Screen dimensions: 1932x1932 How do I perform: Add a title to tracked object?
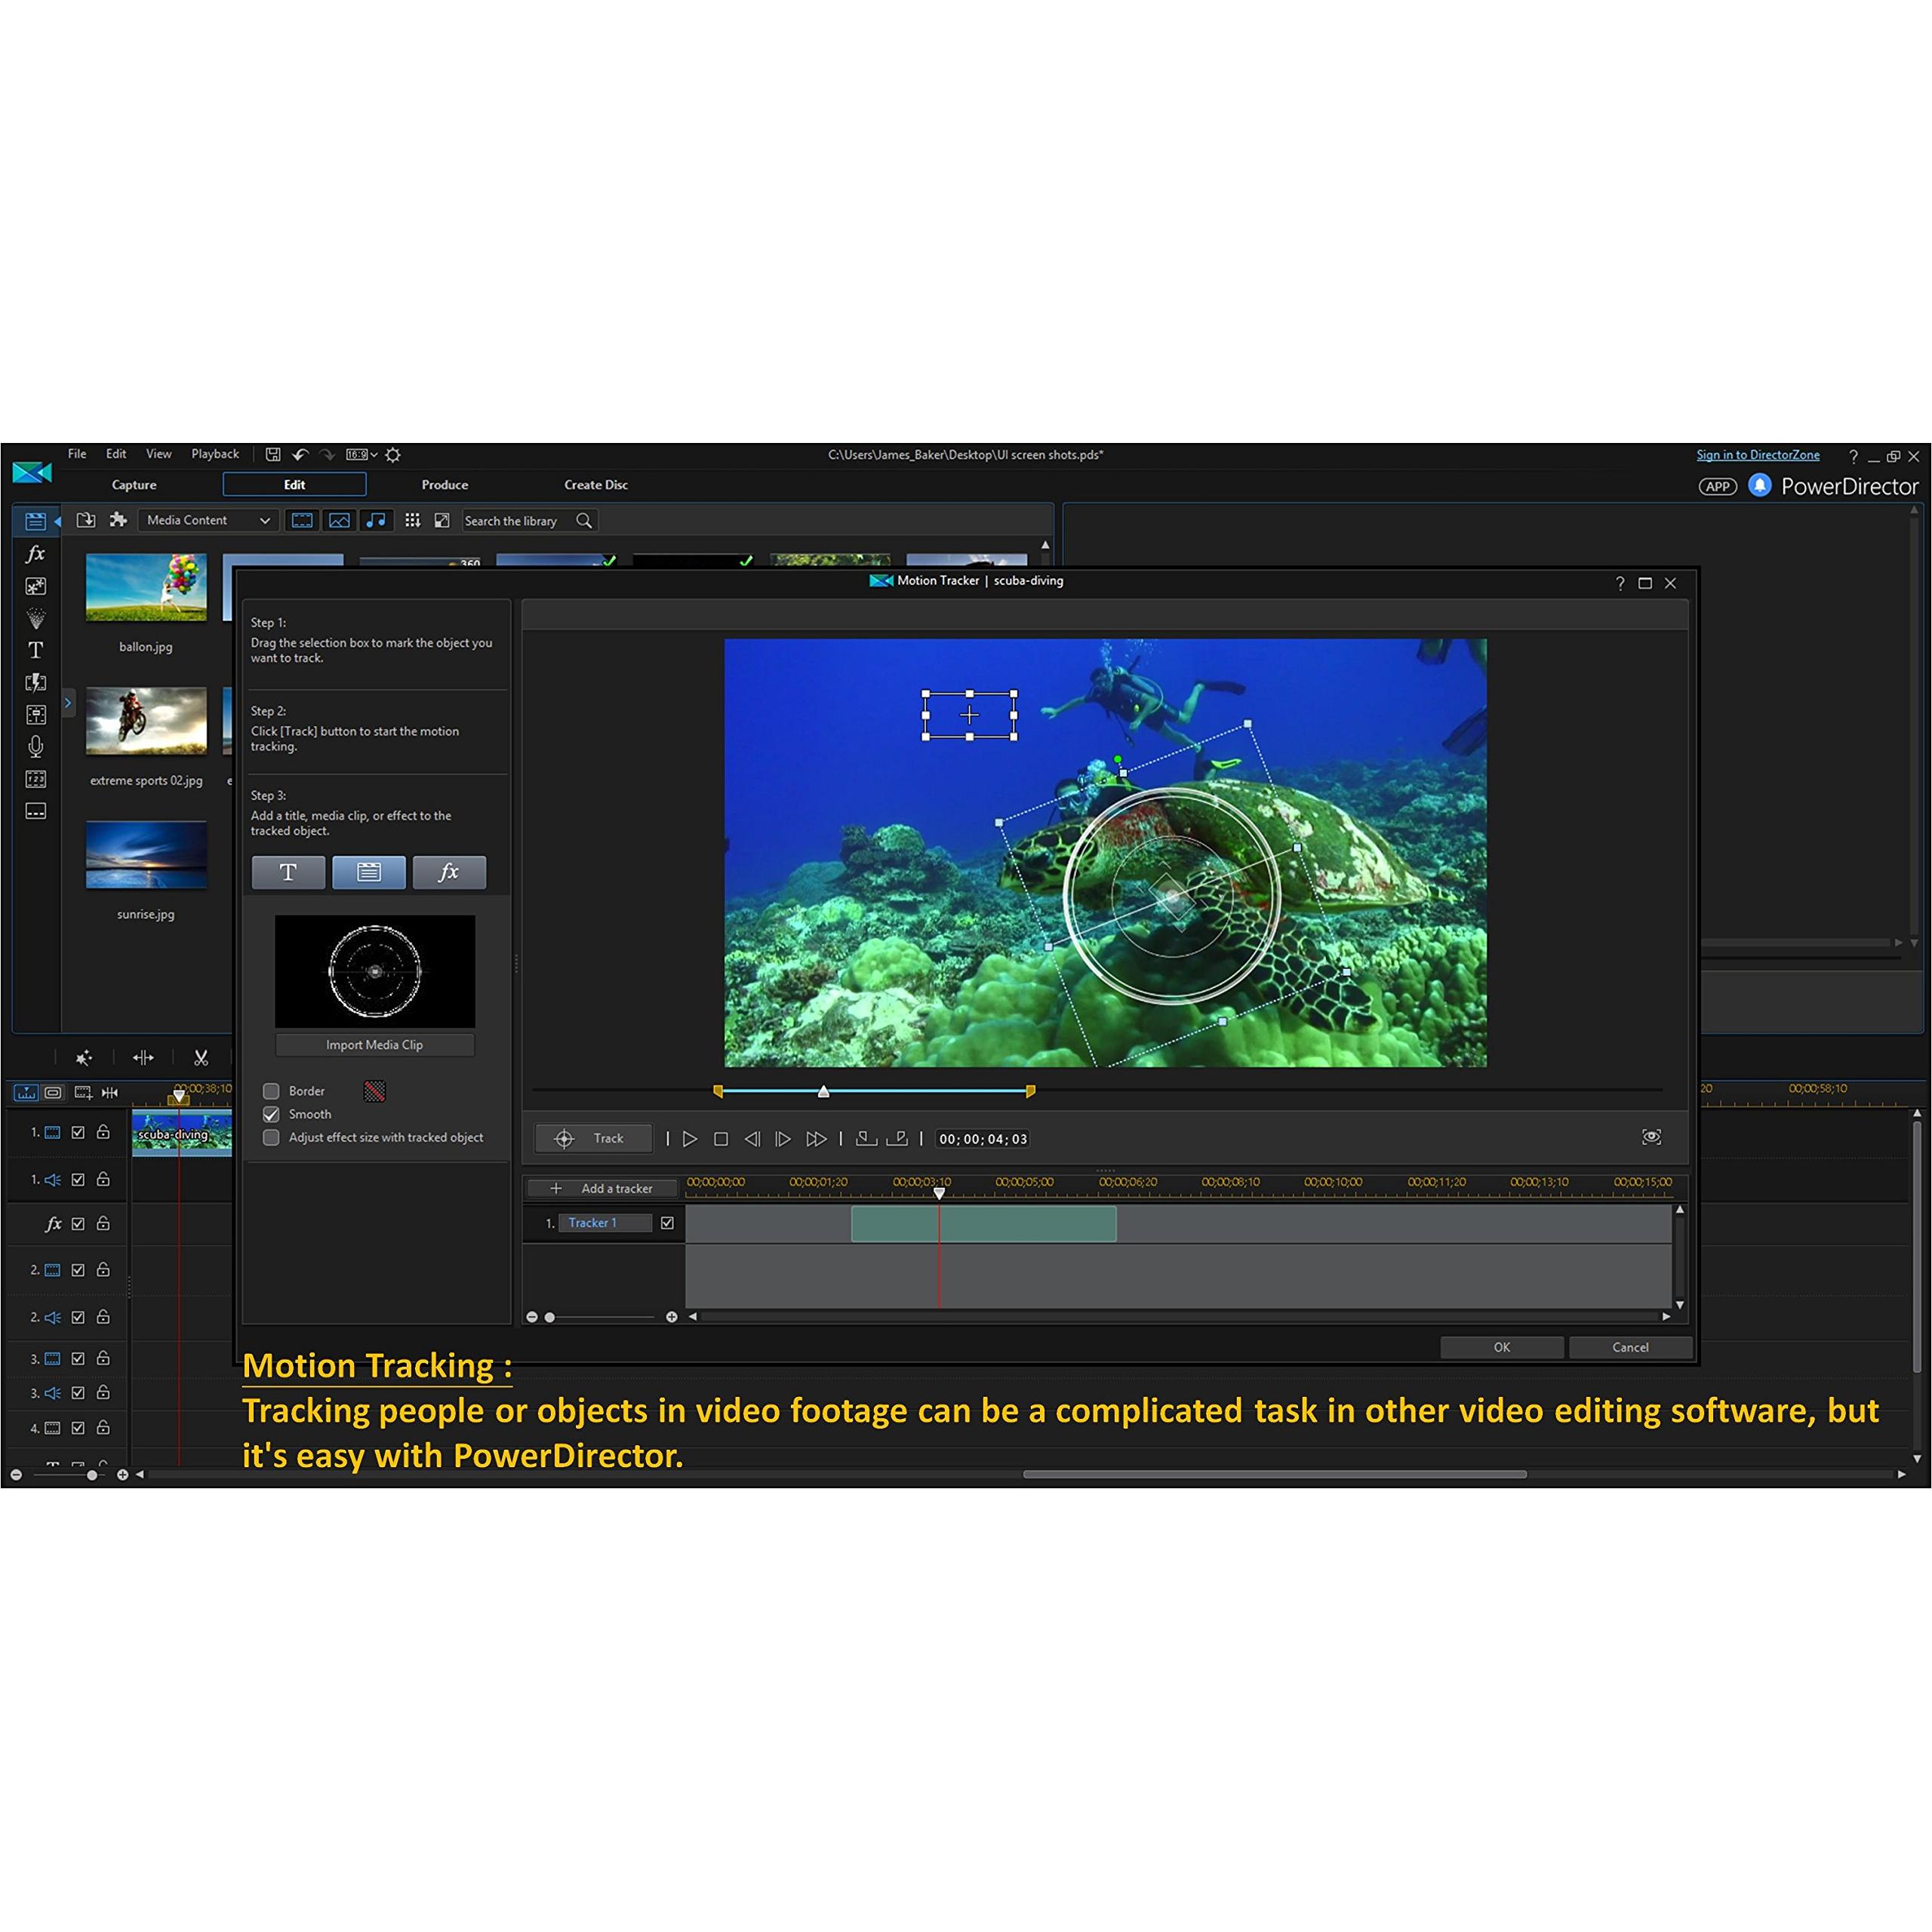pyautogui.click(x=288, y=872)
